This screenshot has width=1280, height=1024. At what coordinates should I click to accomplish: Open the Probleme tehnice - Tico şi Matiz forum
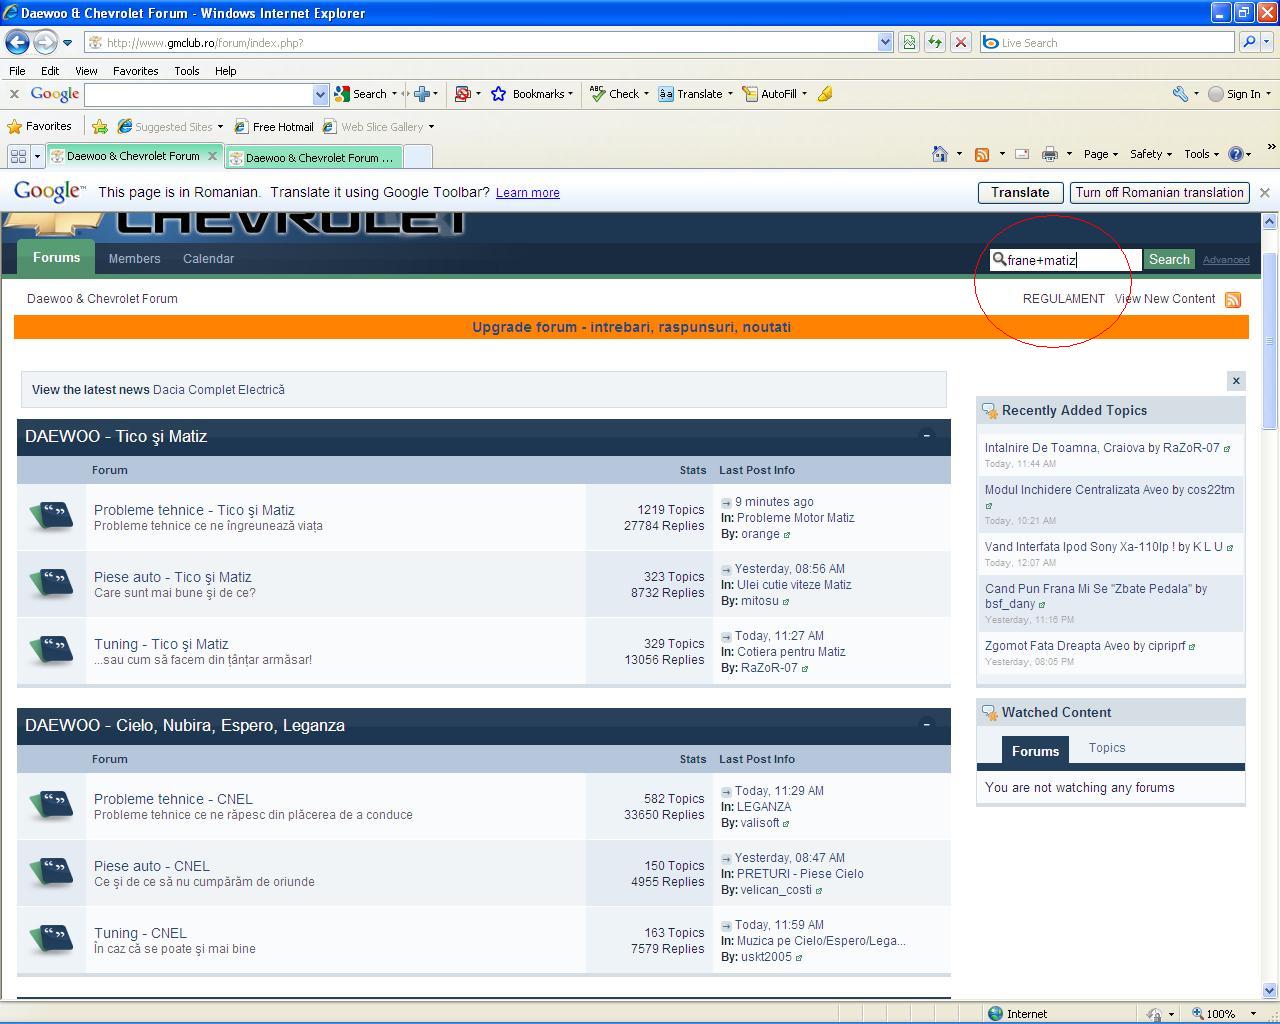(194, 510)
